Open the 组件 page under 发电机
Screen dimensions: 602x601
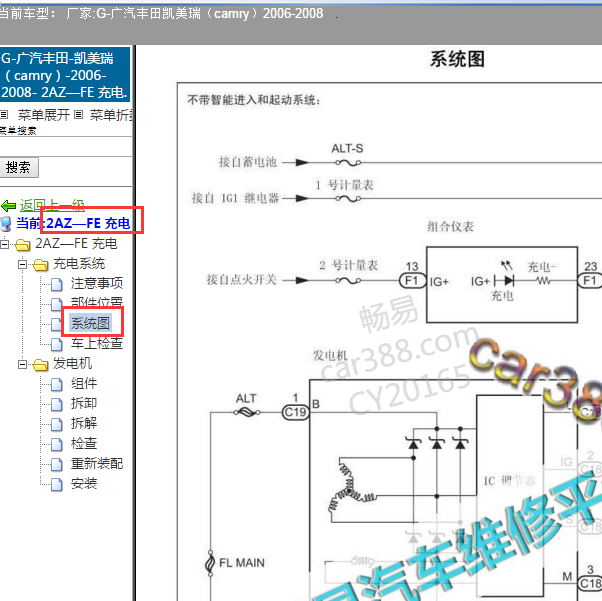point(84,383)
